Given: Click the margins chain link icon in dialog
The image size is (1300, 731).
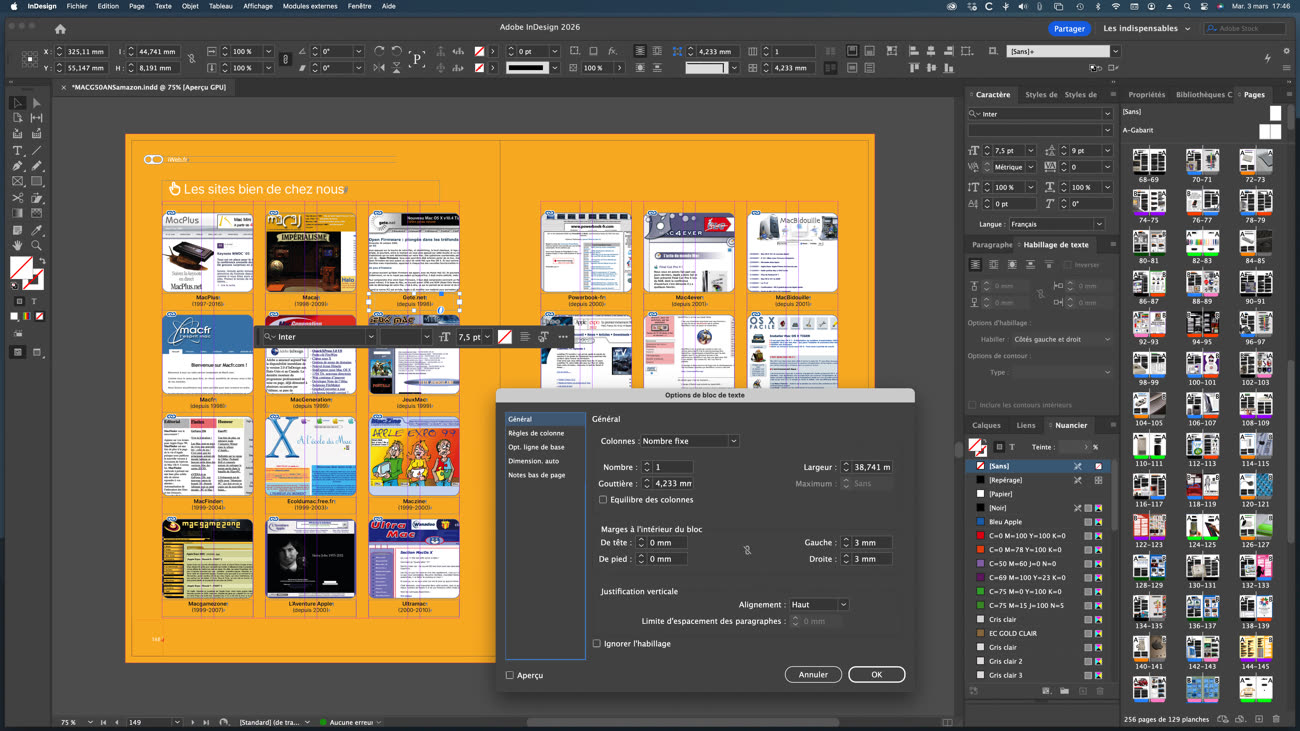Looking at the screenshot, I should coord(747,550).
